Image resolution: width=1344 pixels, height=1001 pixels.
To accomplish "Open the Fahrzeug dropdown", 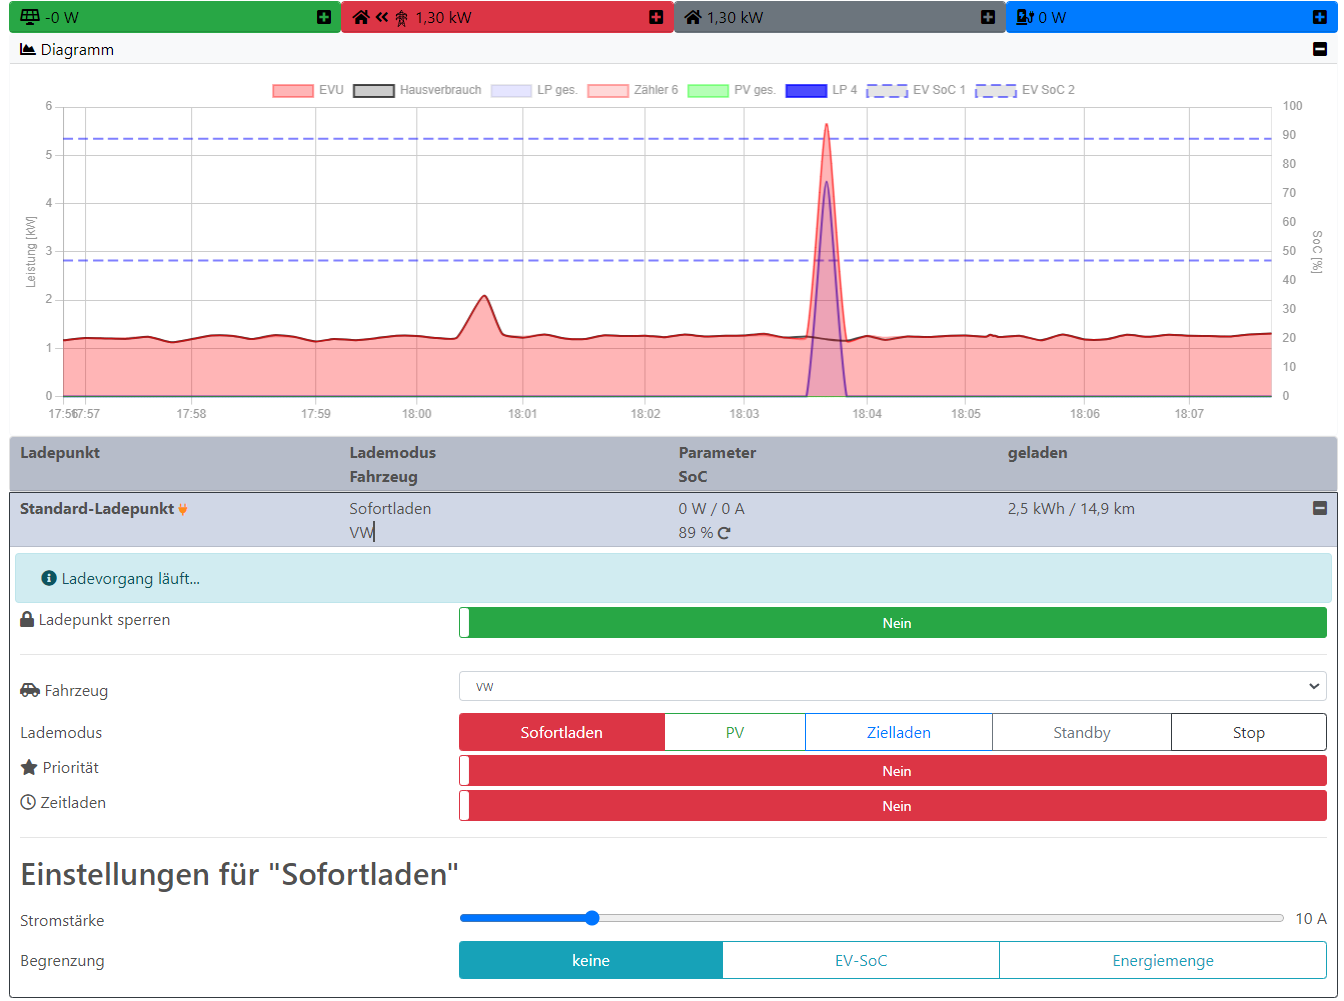I will (x=892, y=686).
